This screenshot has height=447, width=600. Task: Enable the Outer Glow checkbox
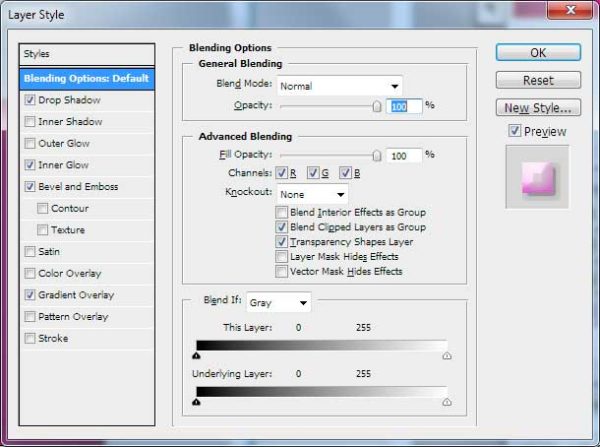click(x=29, y=144)
